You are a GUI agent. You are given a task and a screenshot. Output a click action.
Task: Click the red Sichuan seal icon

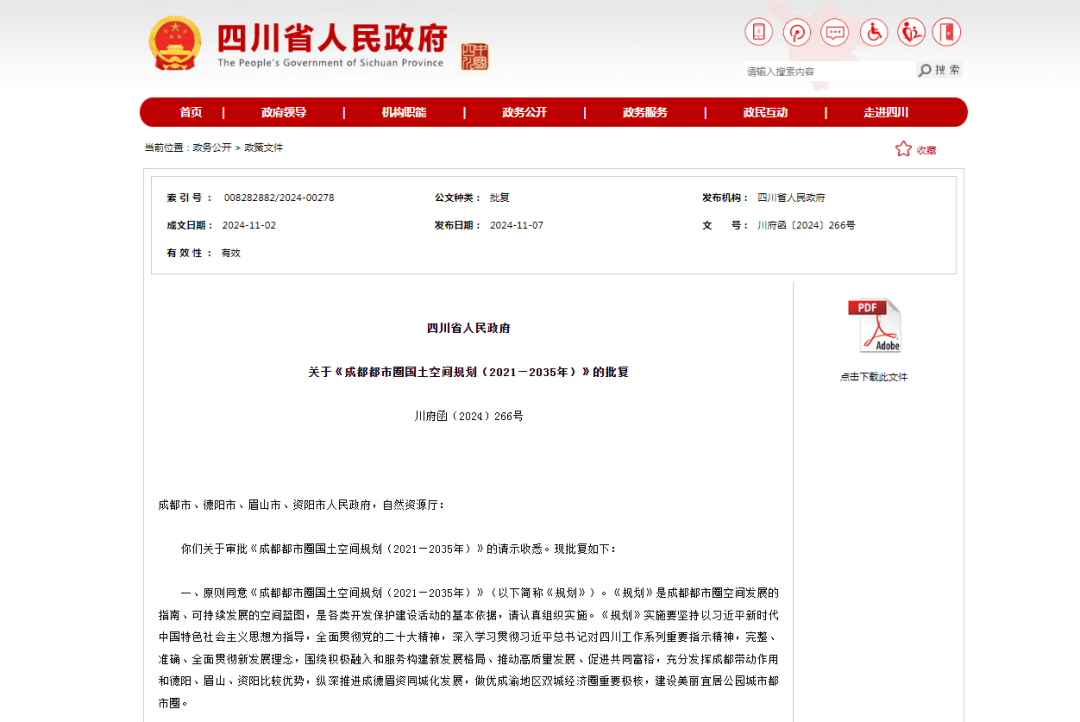(475, 56)
